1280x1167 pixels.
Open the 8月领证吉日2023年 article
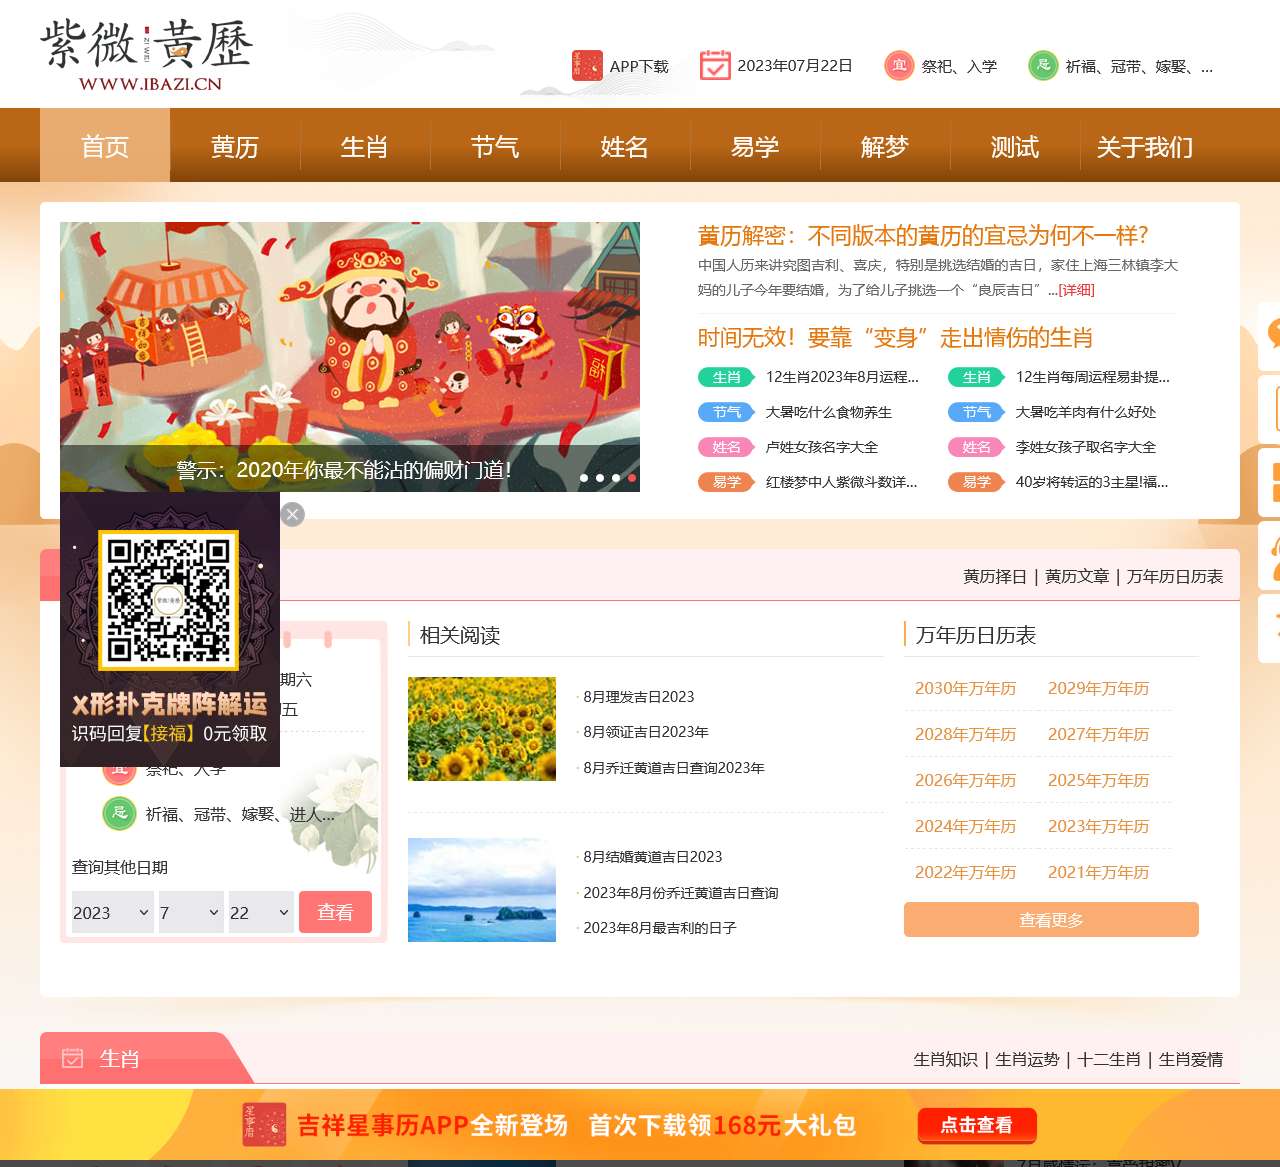646,732
